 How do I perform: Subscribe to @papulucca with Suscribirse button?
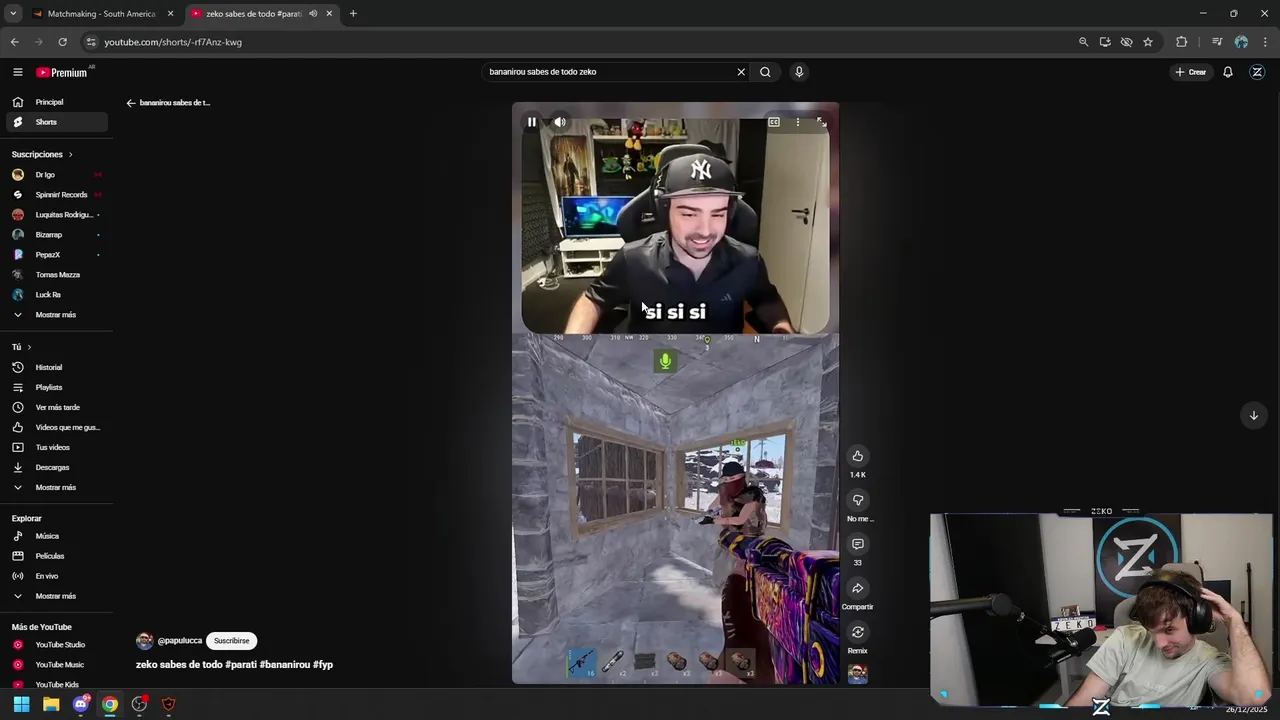click(231, 641)
